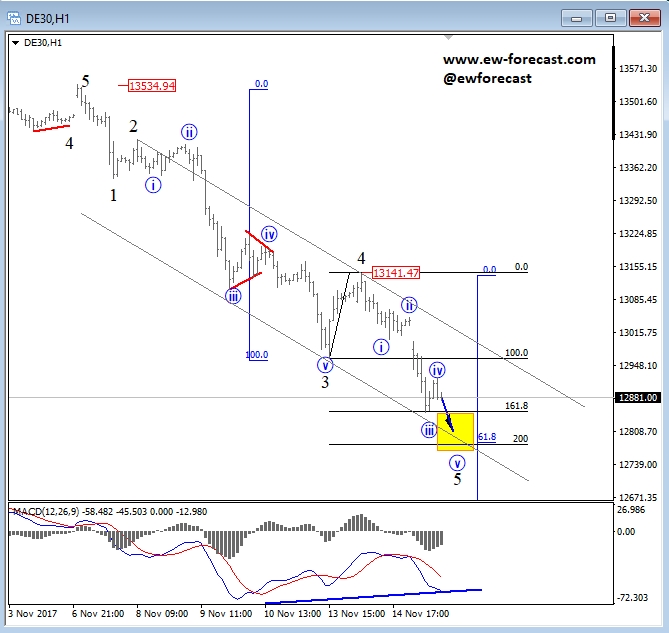
Task: Click the chart shift marker triangle at top
Action: click(448, 38)
